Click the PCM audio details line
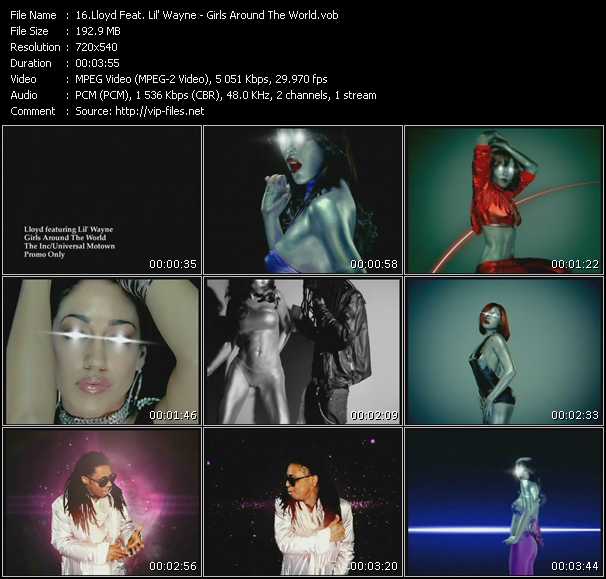Screen dimensions: 606x579 [x=226, y=95]
